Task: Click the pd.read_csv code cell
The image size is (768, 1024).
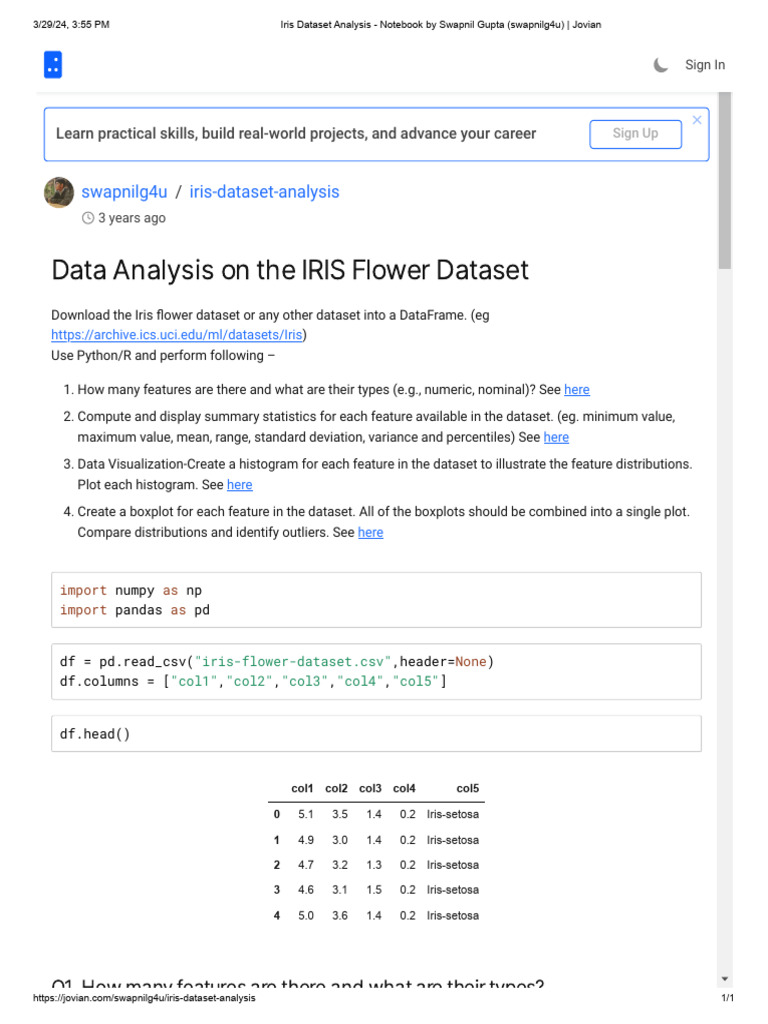Action: tap(375, 672)
